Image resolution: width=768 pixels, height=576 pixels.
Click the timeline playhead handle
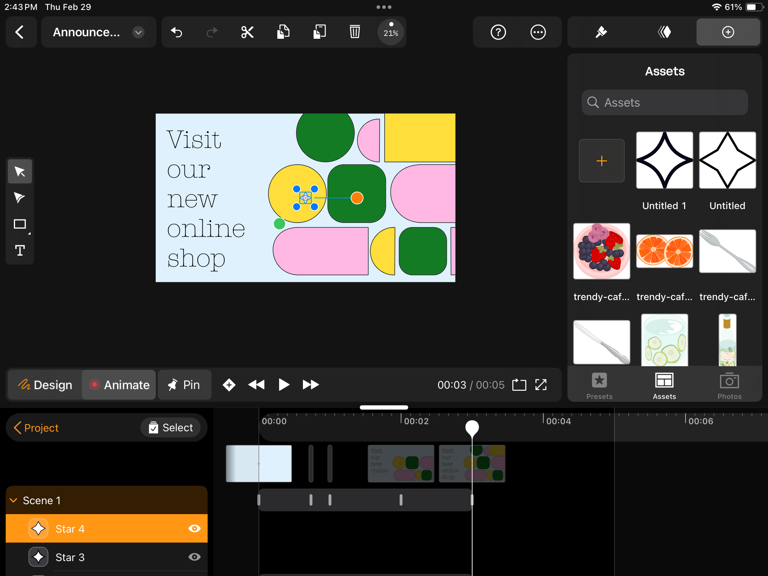pos(472,428)
